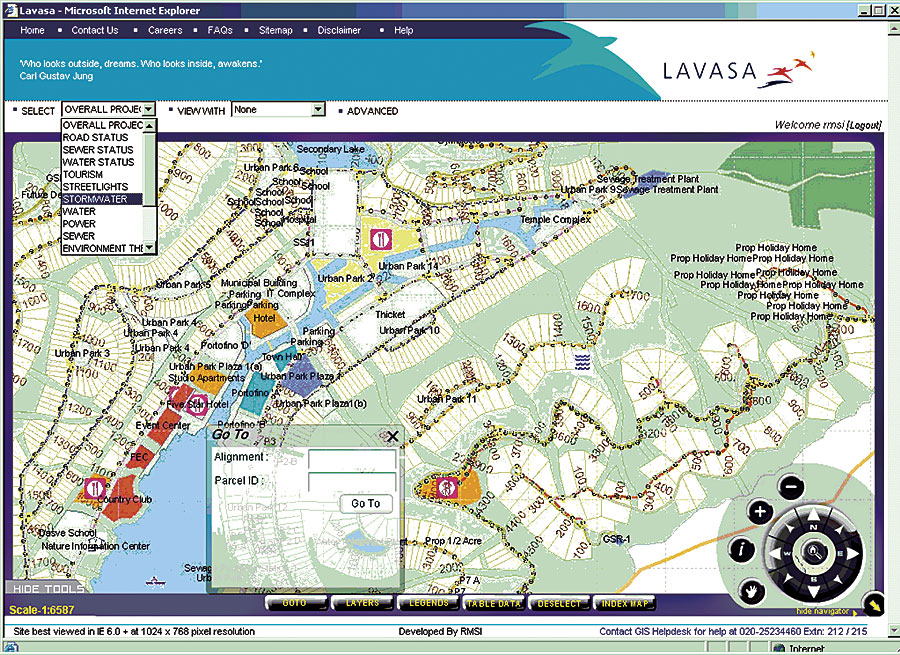
Task: Click into the Parcel ID input field
Action: 352,483
